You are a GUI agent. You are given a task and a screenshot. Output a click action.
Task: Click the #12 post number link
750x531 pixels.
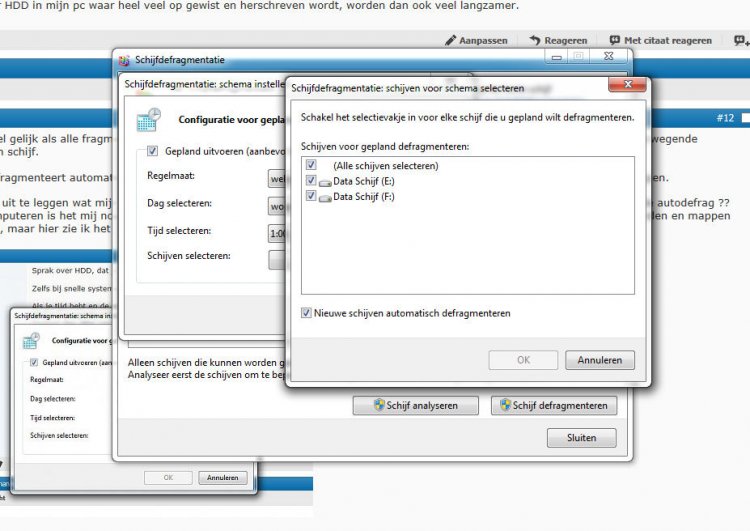tap(725, 118)
